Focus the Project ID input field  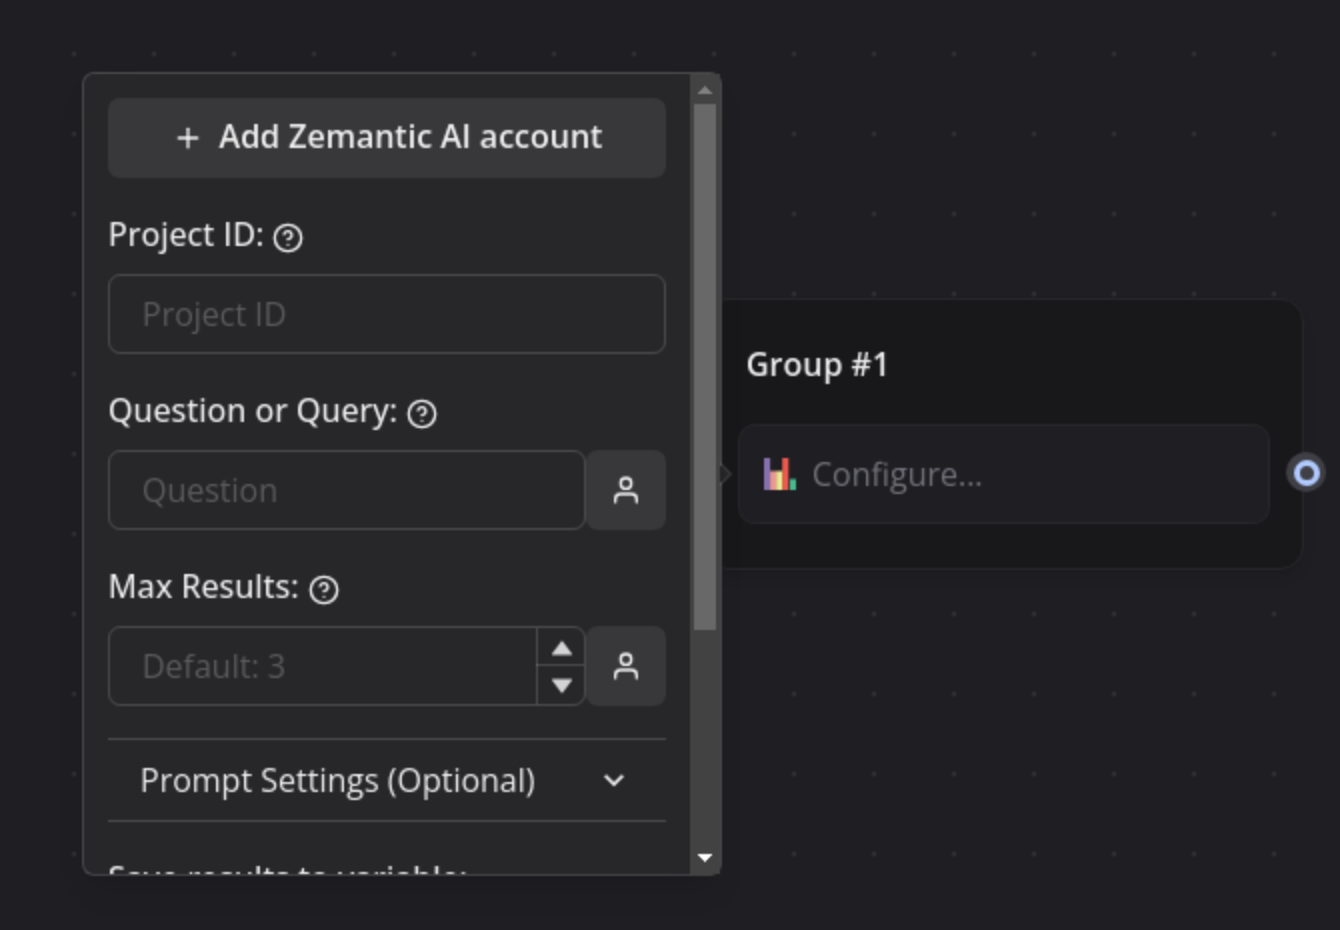[x=387, y=314]
